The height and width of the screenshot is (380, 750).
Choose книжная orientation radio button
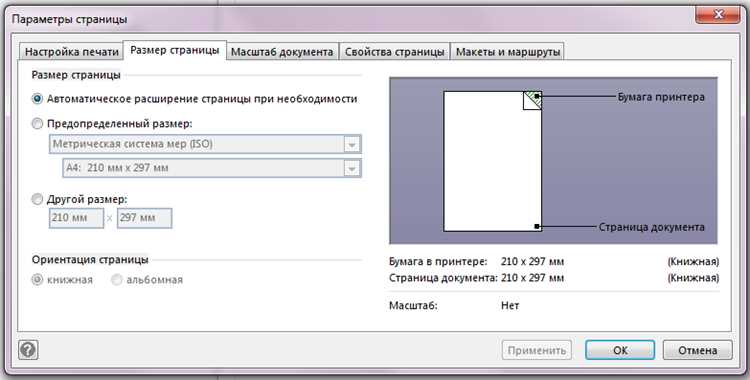coord(37,279)
